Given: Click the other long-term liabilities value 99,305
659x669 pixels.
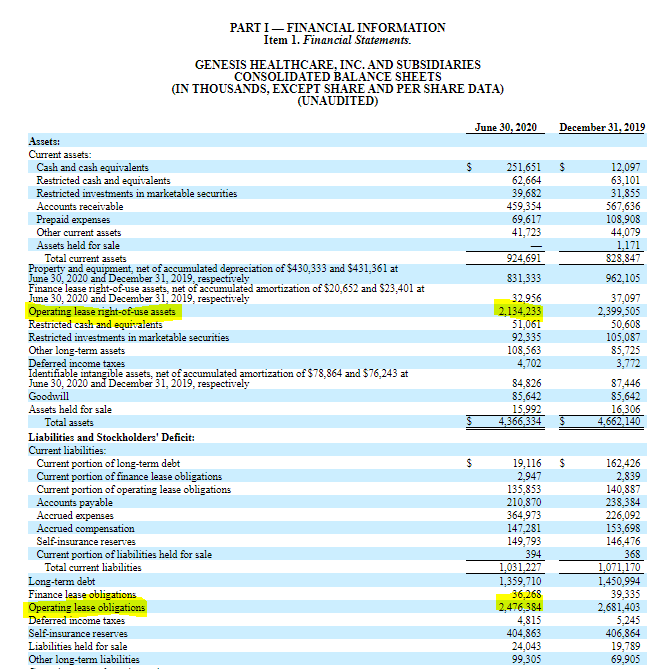Looking at the screenshot, I should (526, 659).
